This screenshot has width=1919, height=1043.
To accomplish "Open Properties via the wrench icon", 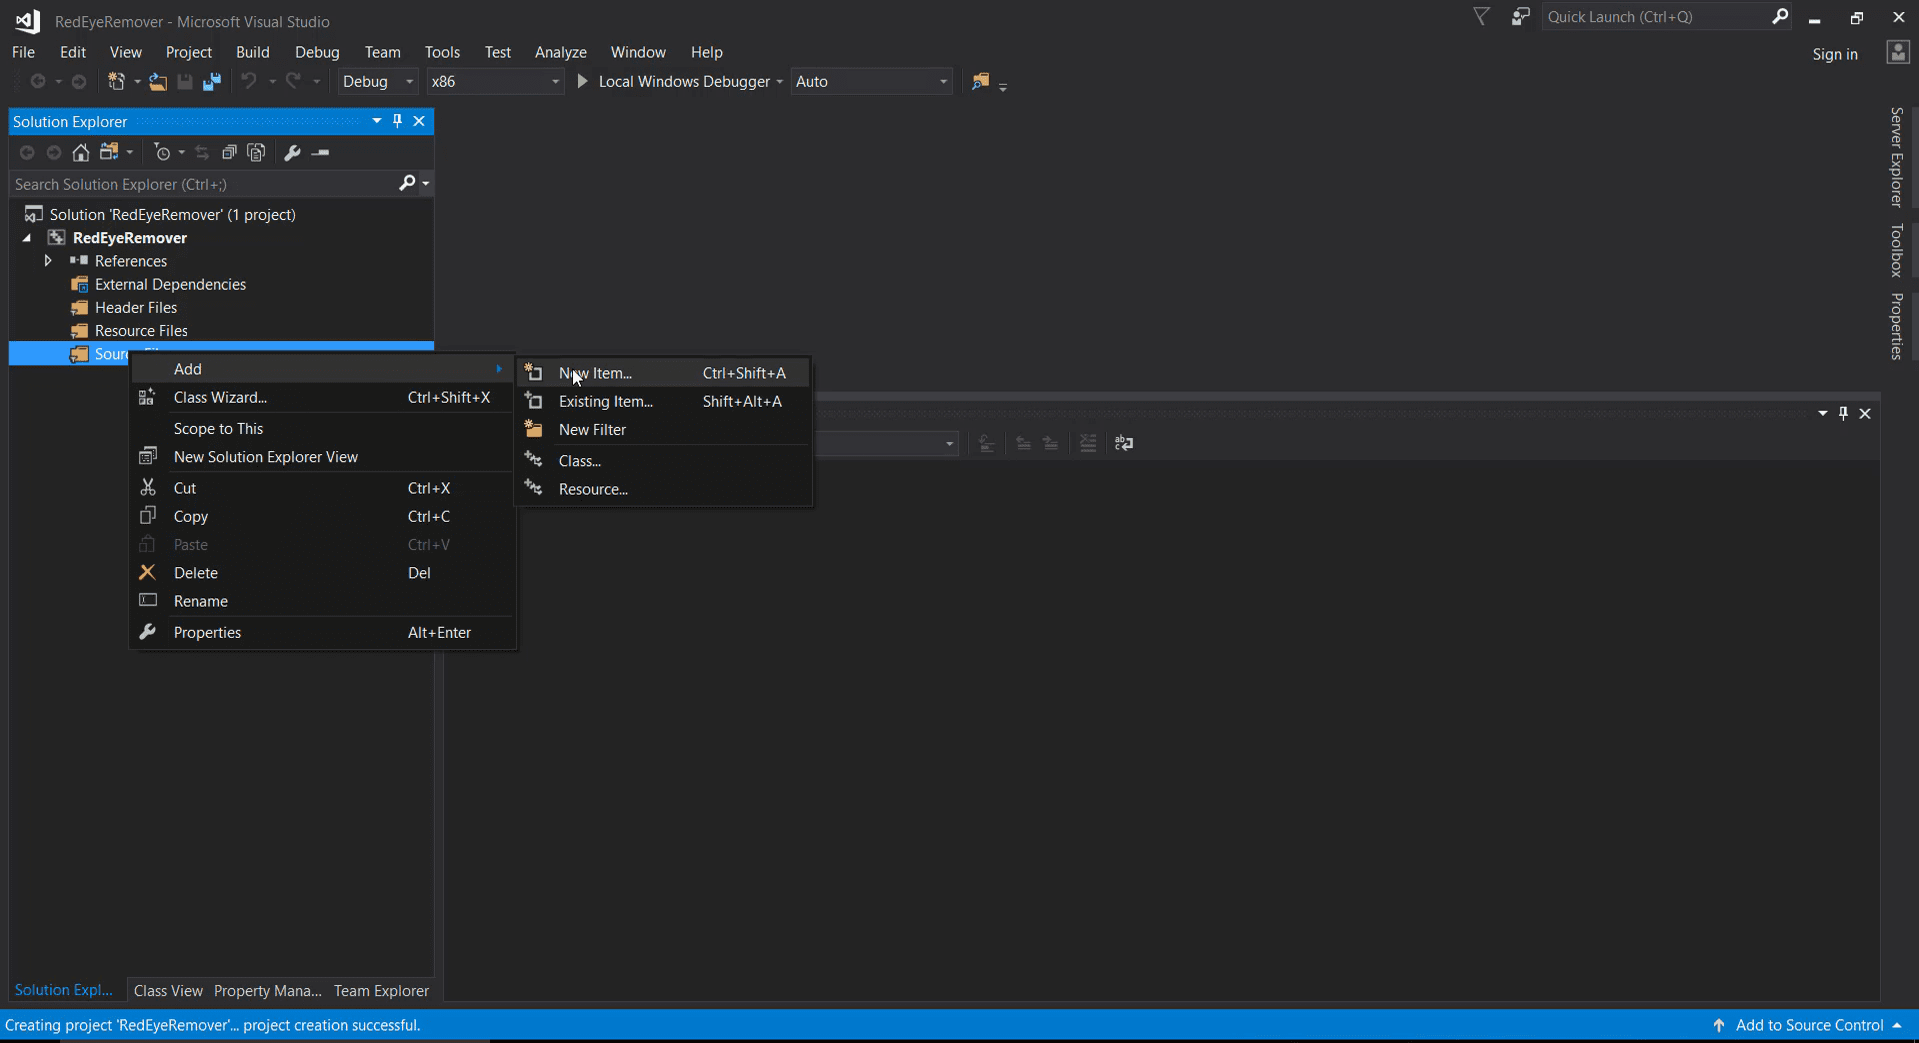I will tap(292, 153).
